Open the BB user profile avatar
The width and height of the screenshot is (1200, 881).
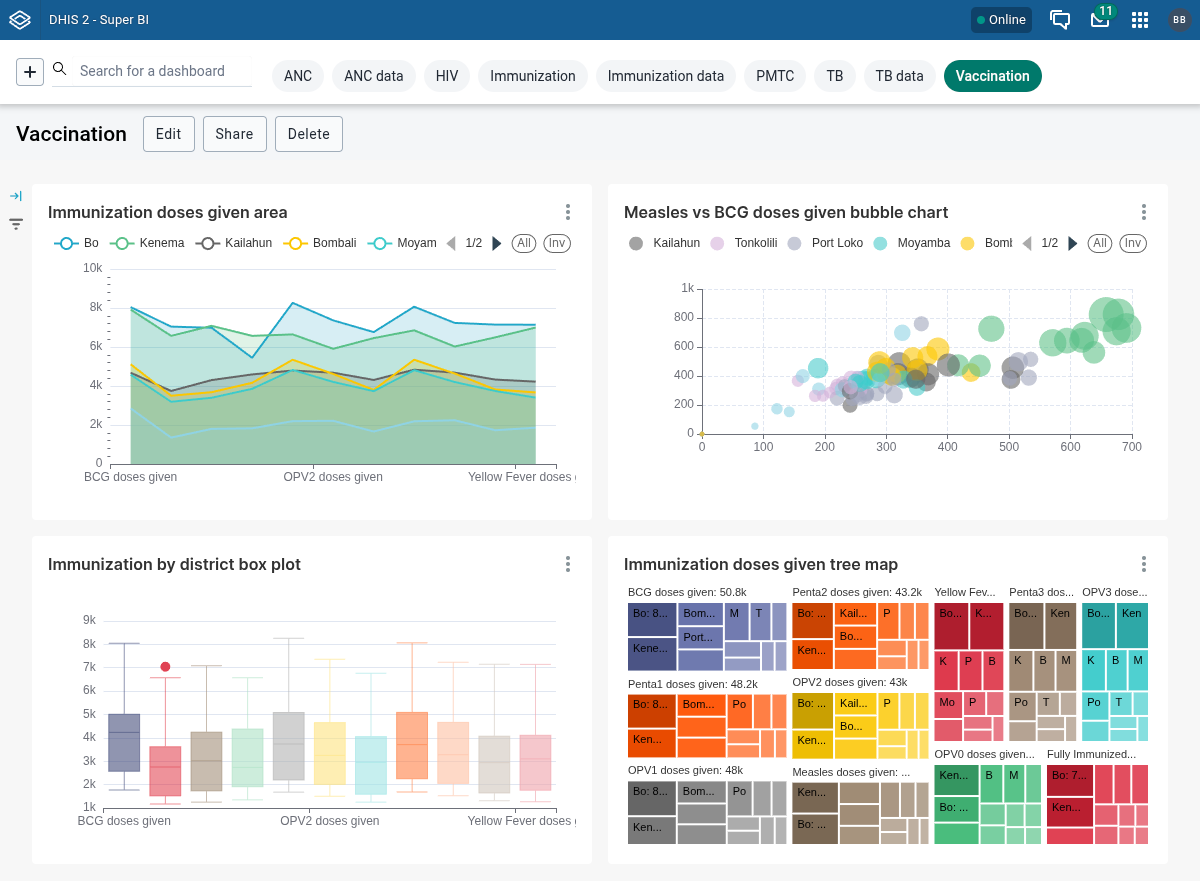tap(1180, 20)
